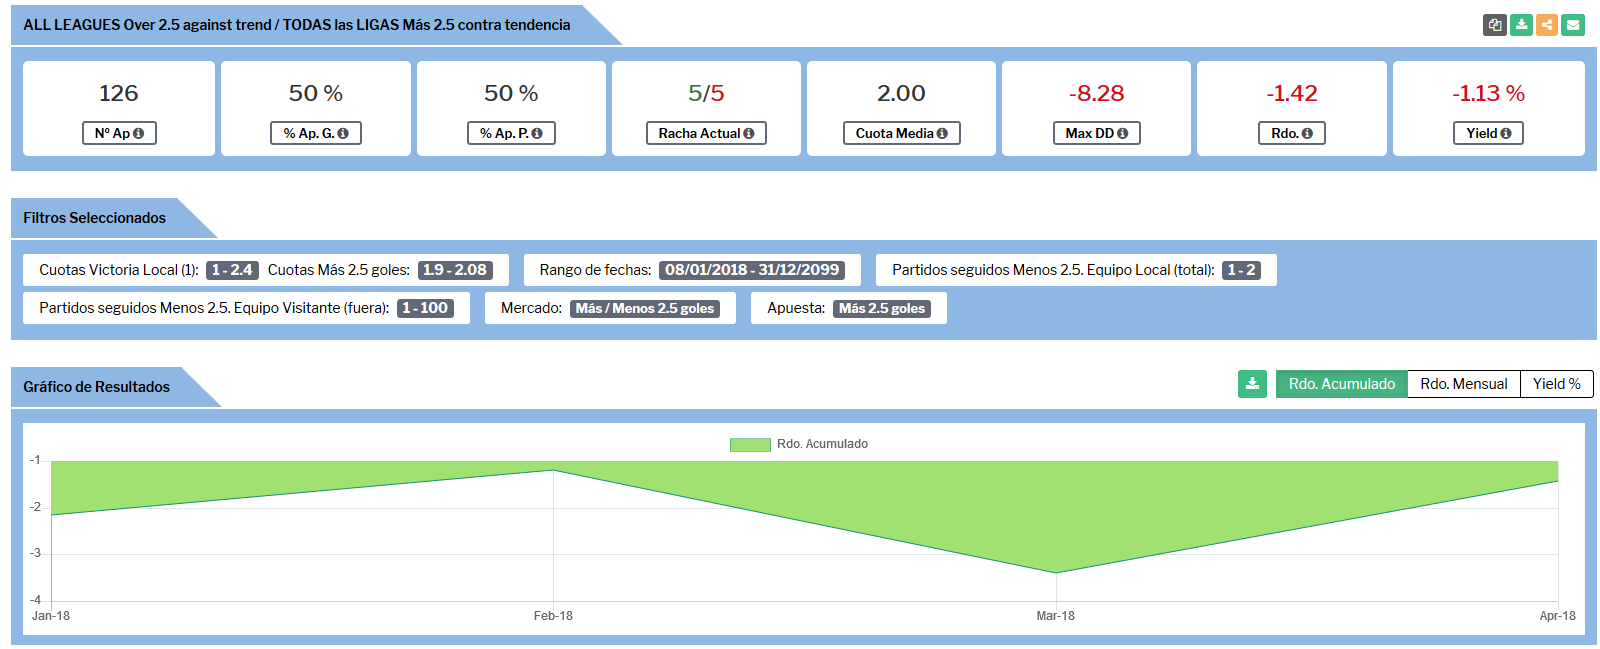
Task: Click the Mercado filter label
Action: coord(531,308)
